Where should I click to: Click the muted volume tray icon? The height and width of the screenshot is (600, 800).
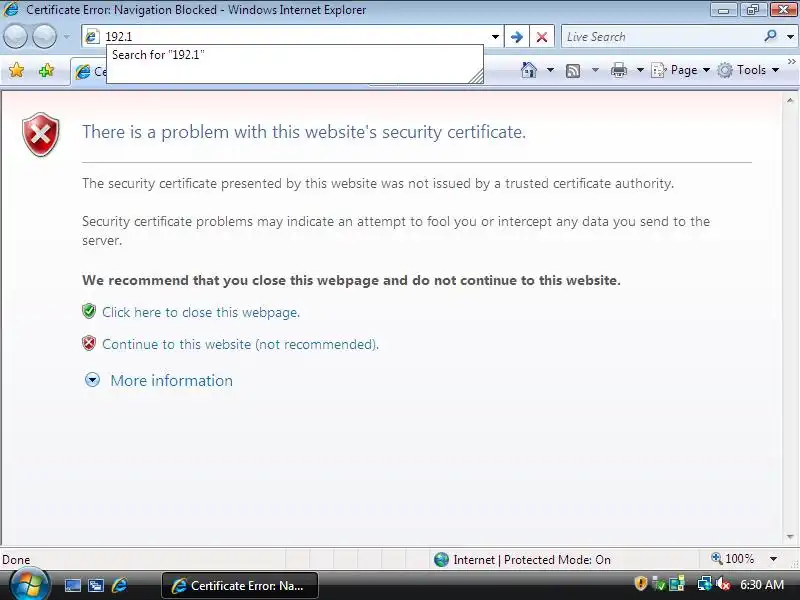[722, 584]
